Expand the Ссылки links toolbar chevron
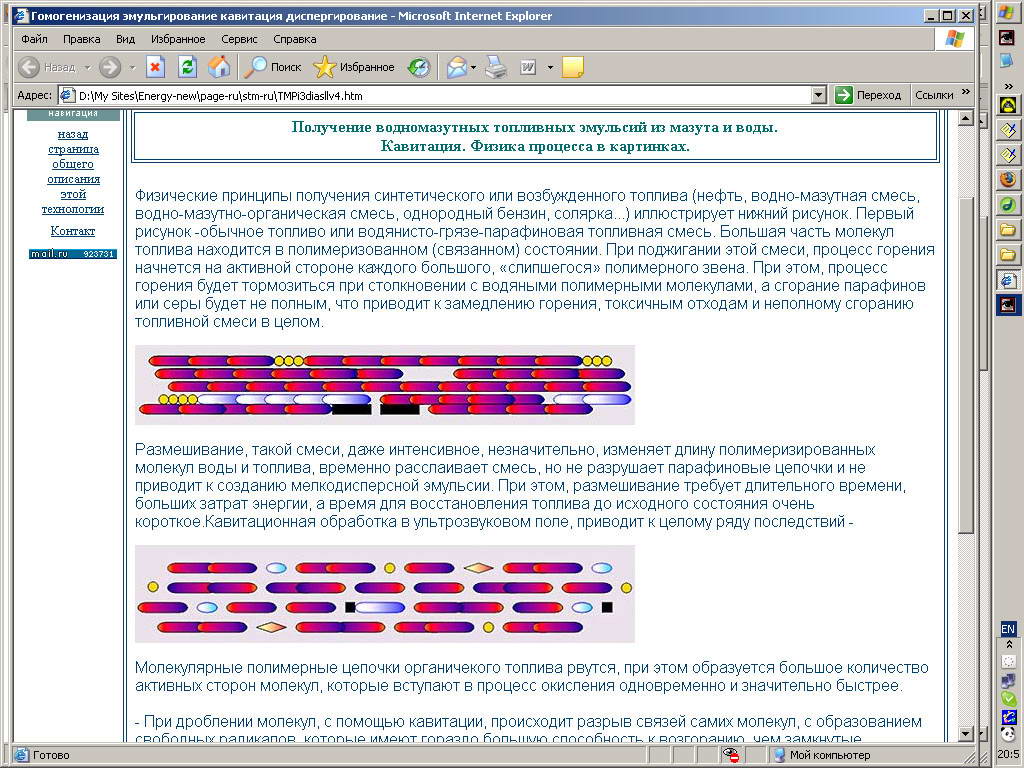Screen dimensions: 1024x768 pyautogui.click(x=966, y=91)
